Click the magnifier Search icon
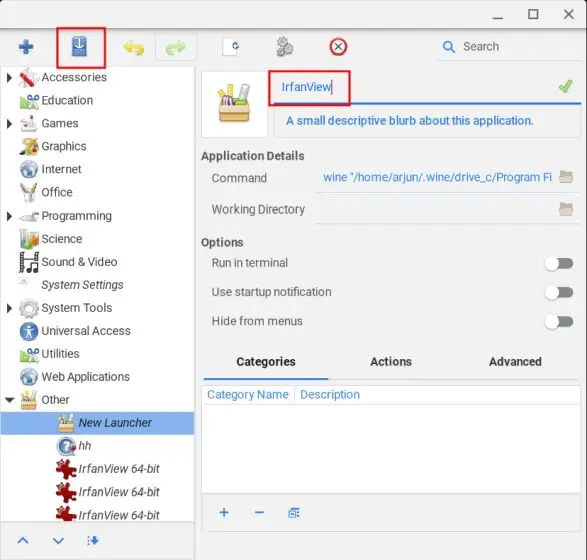Viewport: 587px width, 560px height. [448, 47]
